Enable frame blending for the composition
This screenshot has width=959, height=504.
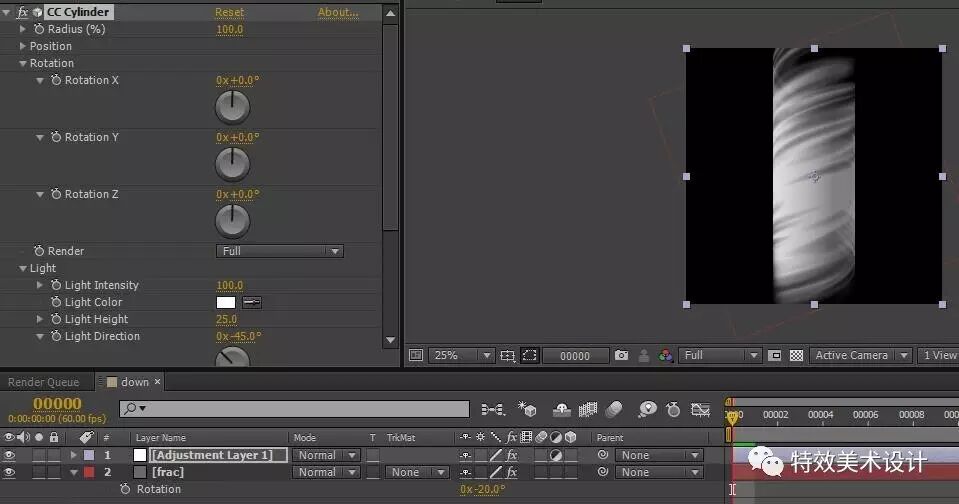tap(588, 409)
